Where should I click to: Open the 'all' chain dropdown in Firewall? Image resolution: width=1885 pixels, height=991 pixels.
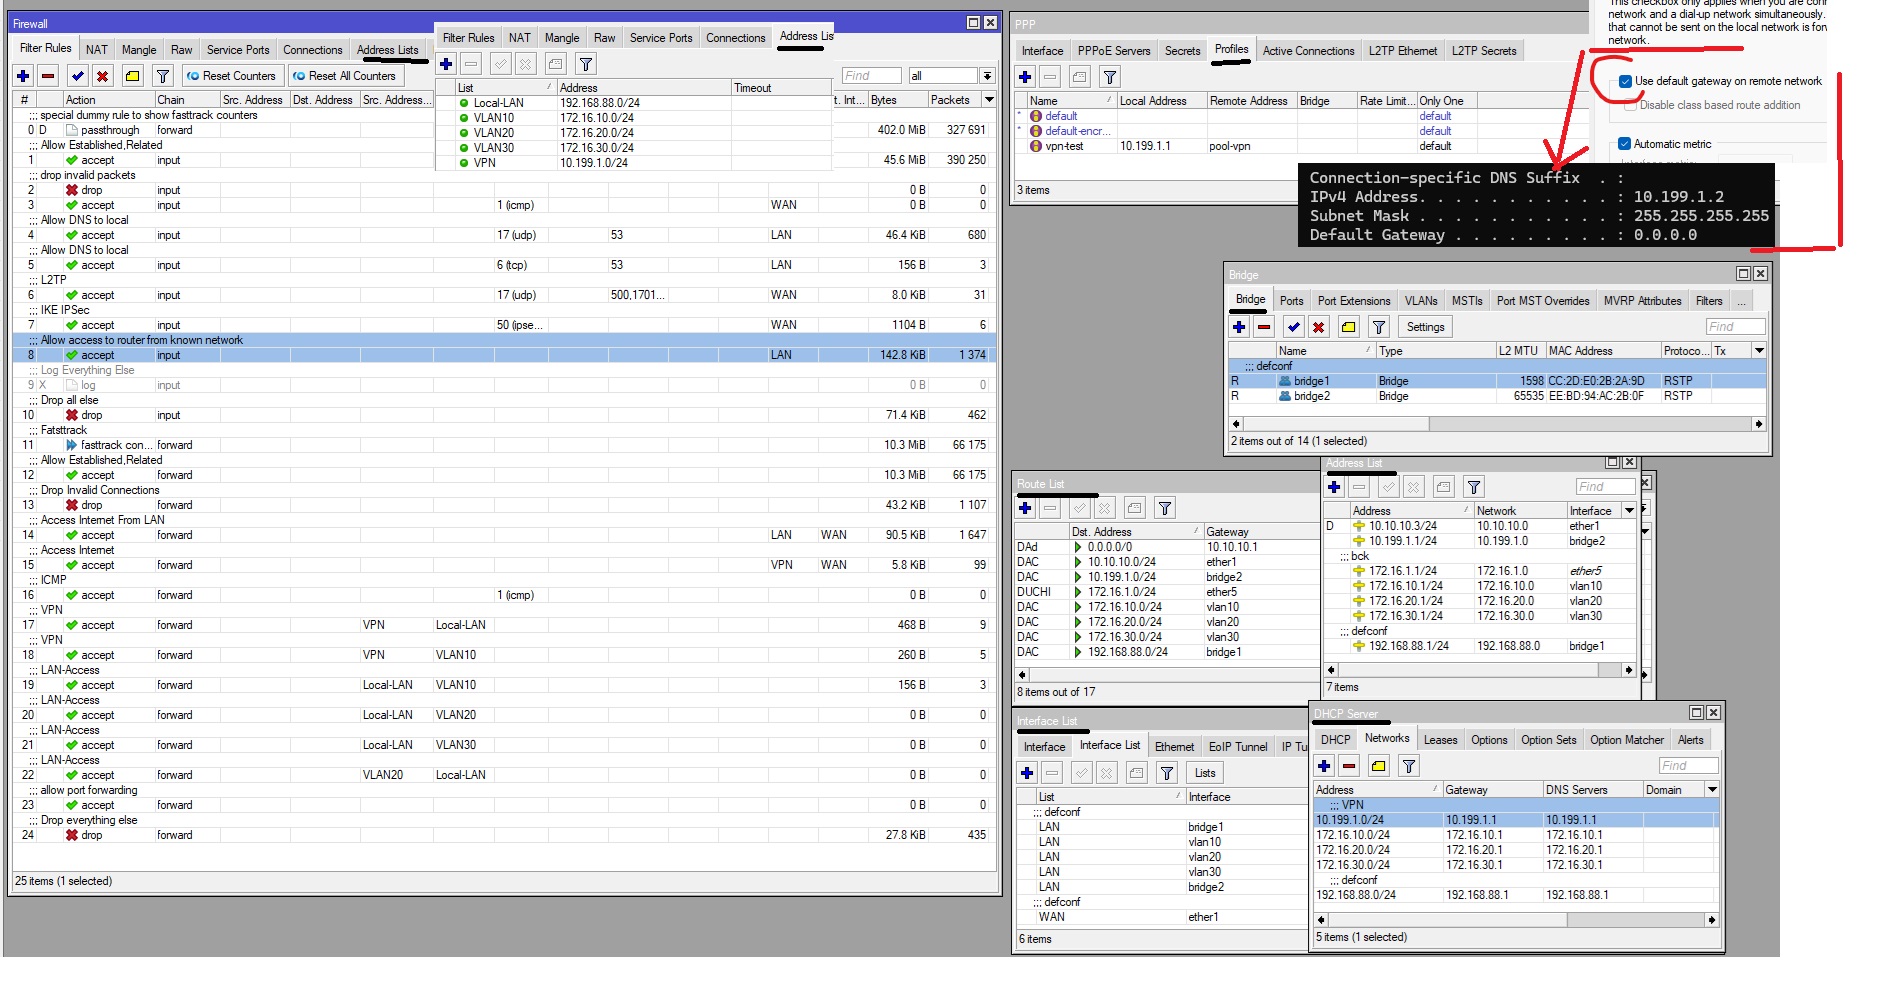pyautogui.click(x=987, y=76)
